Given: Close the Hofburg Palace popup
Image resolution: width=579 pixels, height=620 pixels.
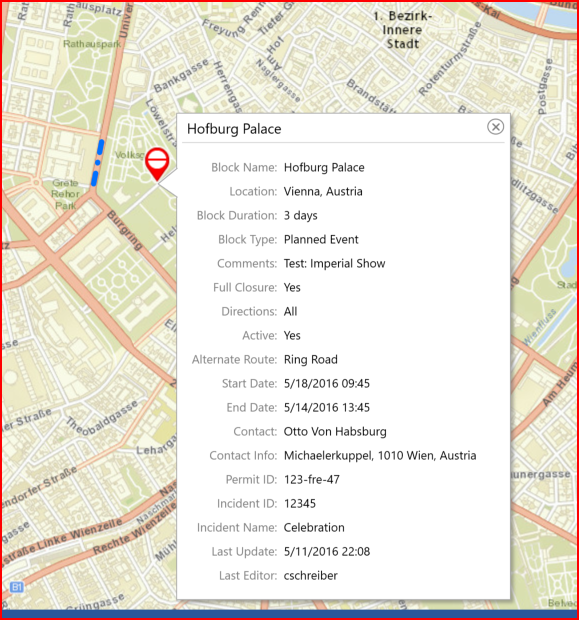Looking at the screenshot, I should pyautogui.click(x=495, y=127).
